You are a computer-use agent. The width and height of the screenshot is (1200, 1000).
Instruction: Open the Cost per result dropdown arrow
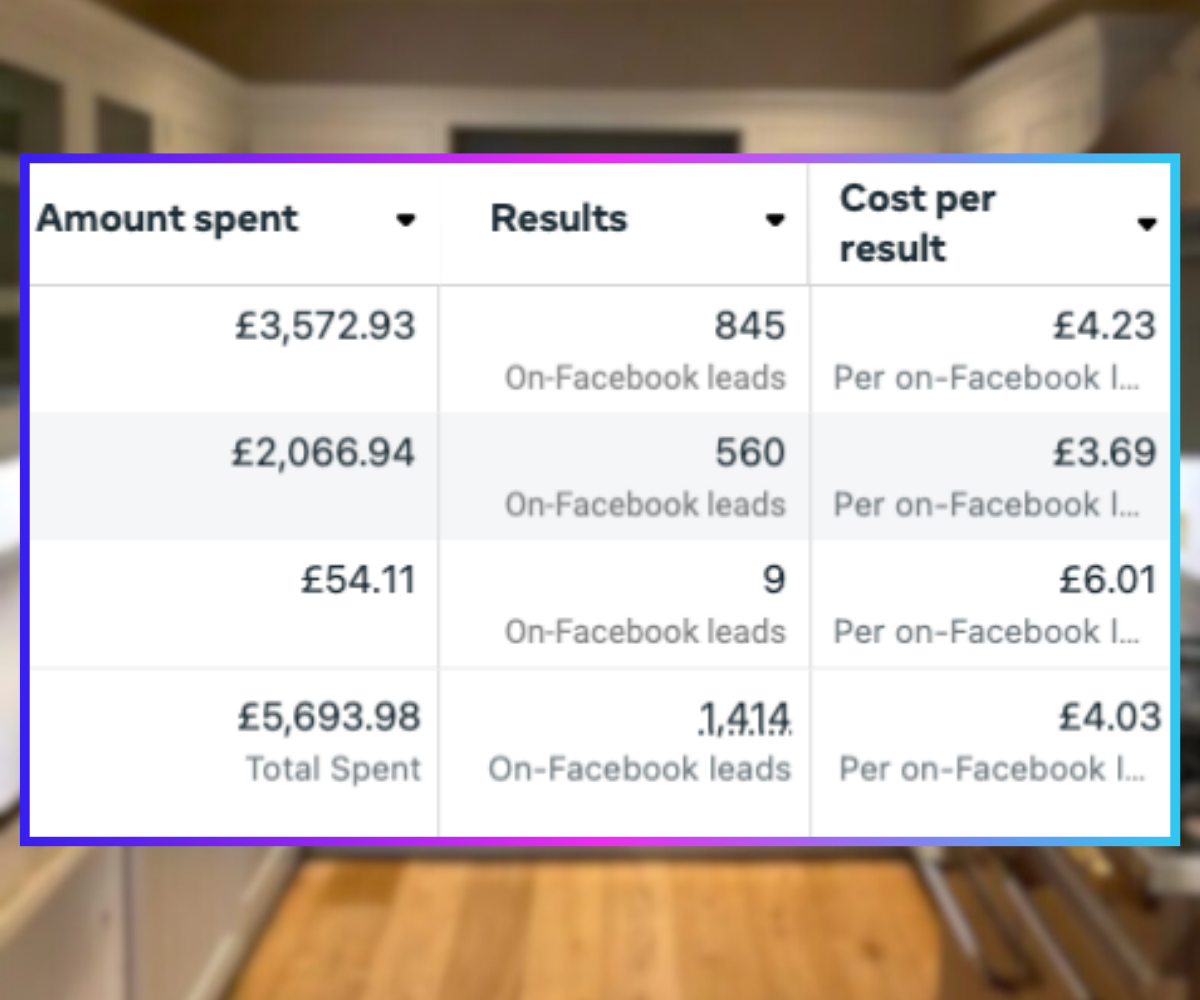1147,223
